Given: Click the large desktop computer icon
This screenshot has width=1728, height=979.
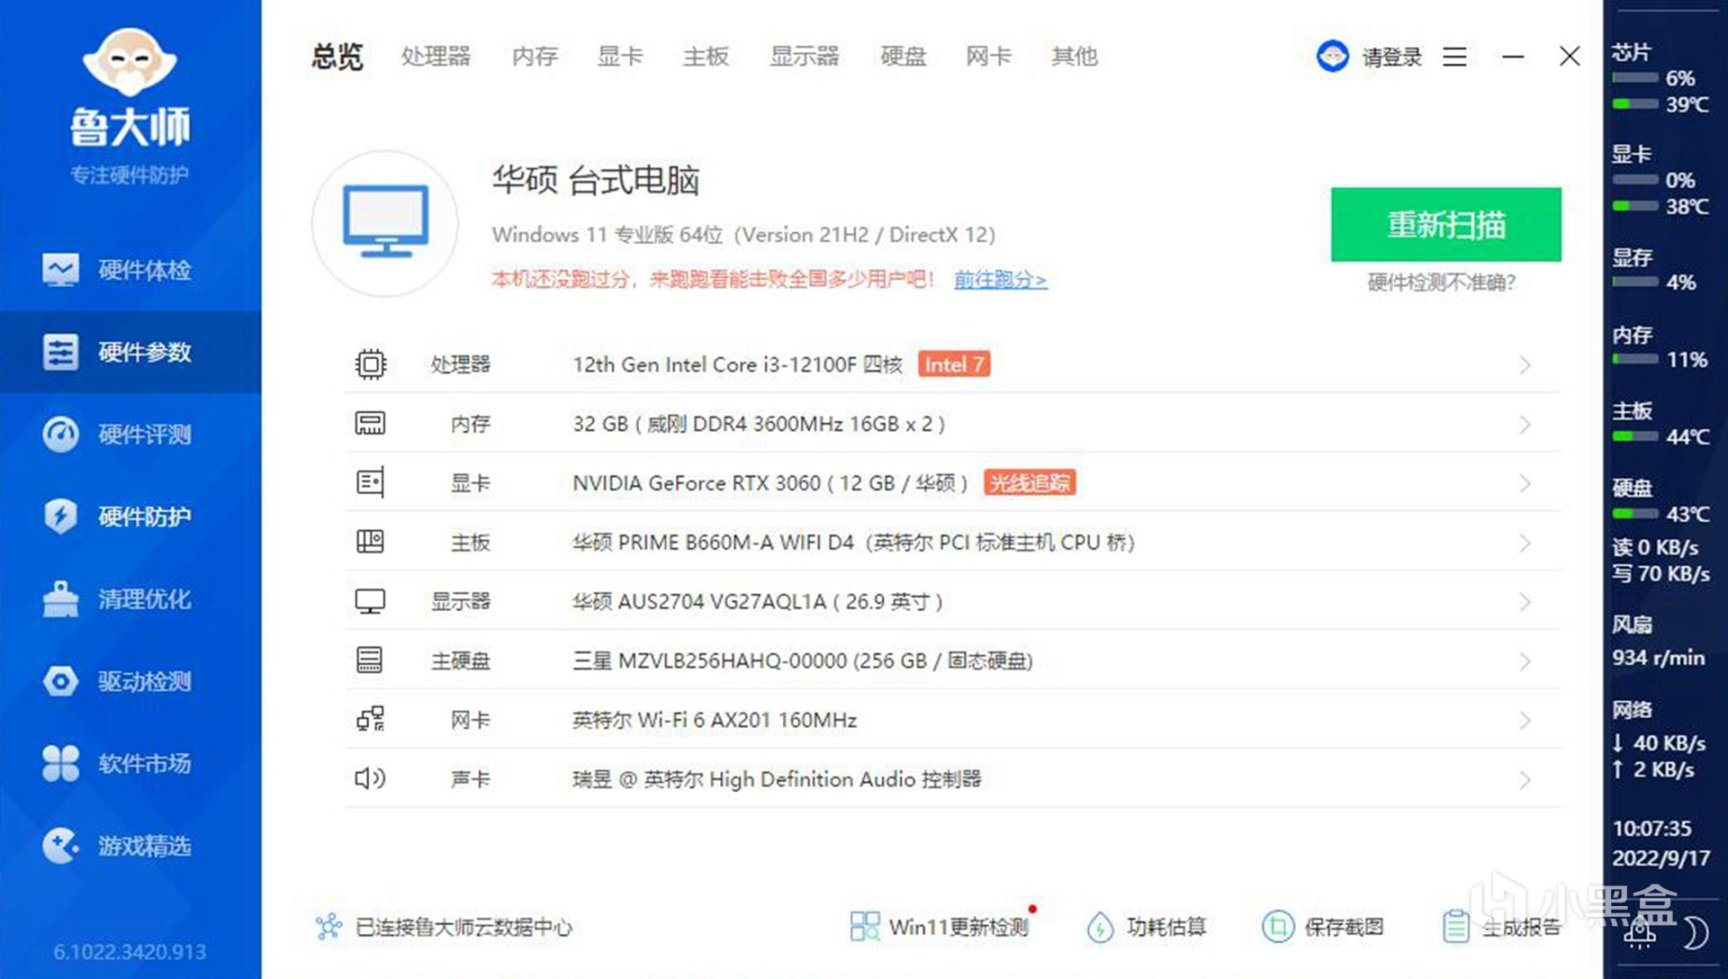Looking at the screenshot, I should point(385,223).
